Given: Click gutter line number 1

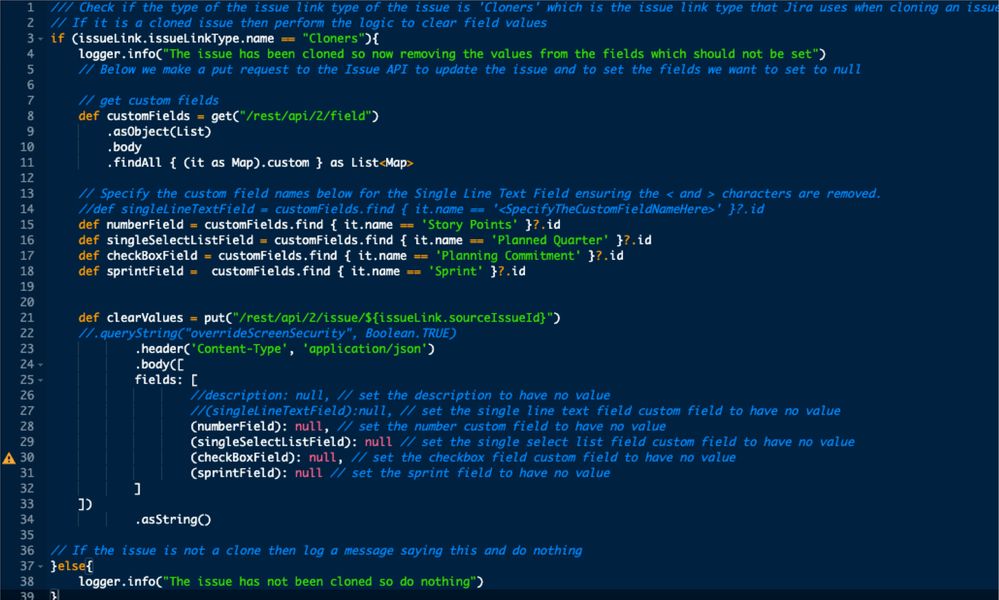Looking at the screenshot, I should point(30,8).
